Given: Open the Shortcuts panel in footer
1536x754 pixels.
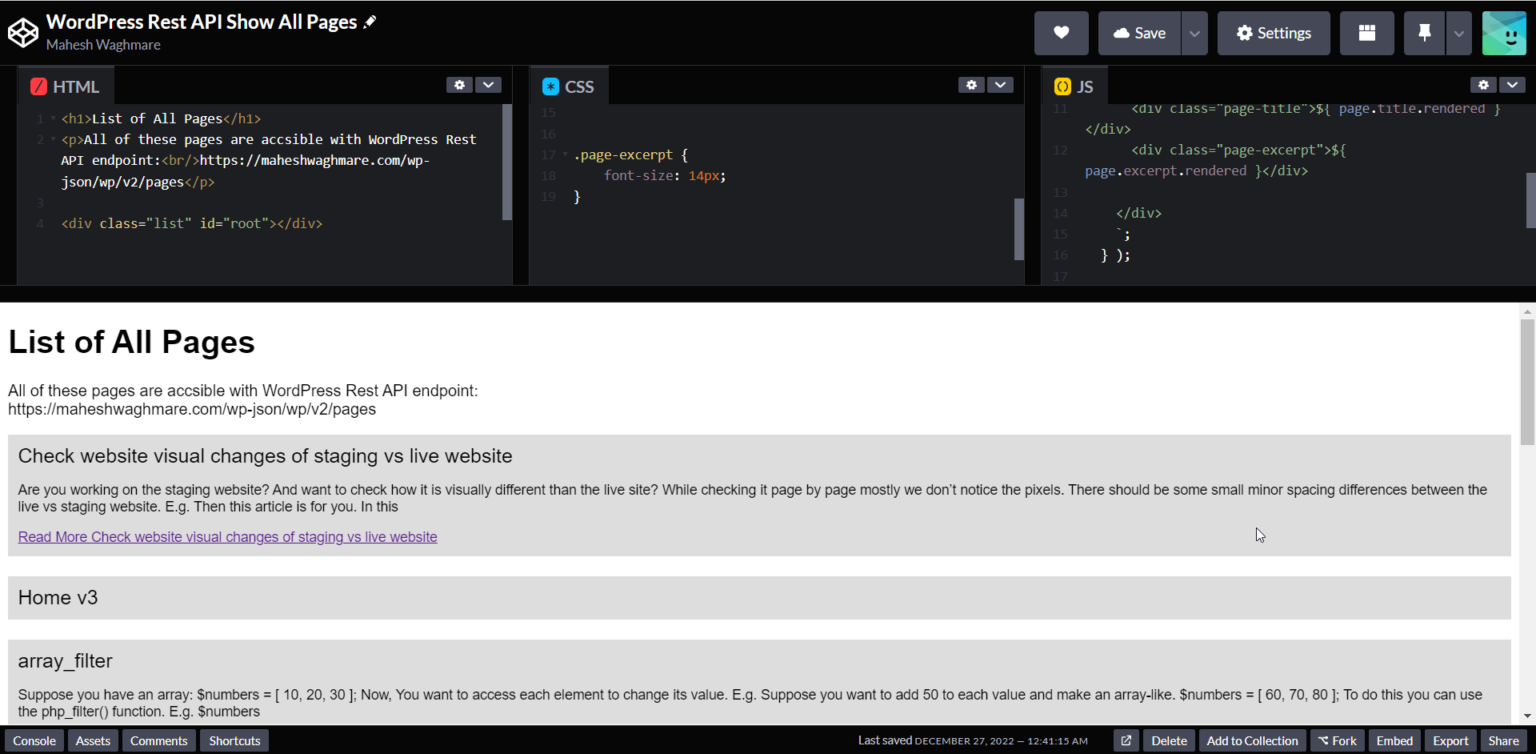Looking at the screenshot, I should [x=234, y=741].
